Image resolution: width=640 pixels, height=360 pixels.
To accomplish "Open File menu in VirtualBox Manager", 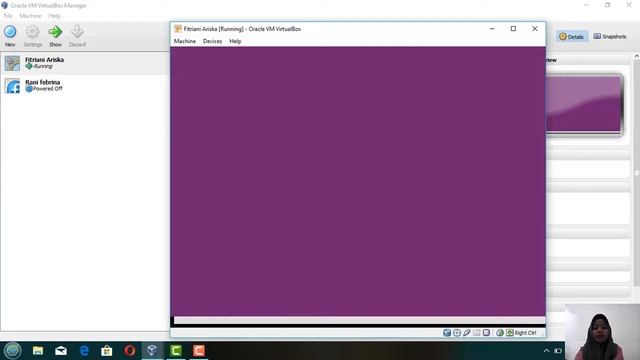I will pos(8,16).
